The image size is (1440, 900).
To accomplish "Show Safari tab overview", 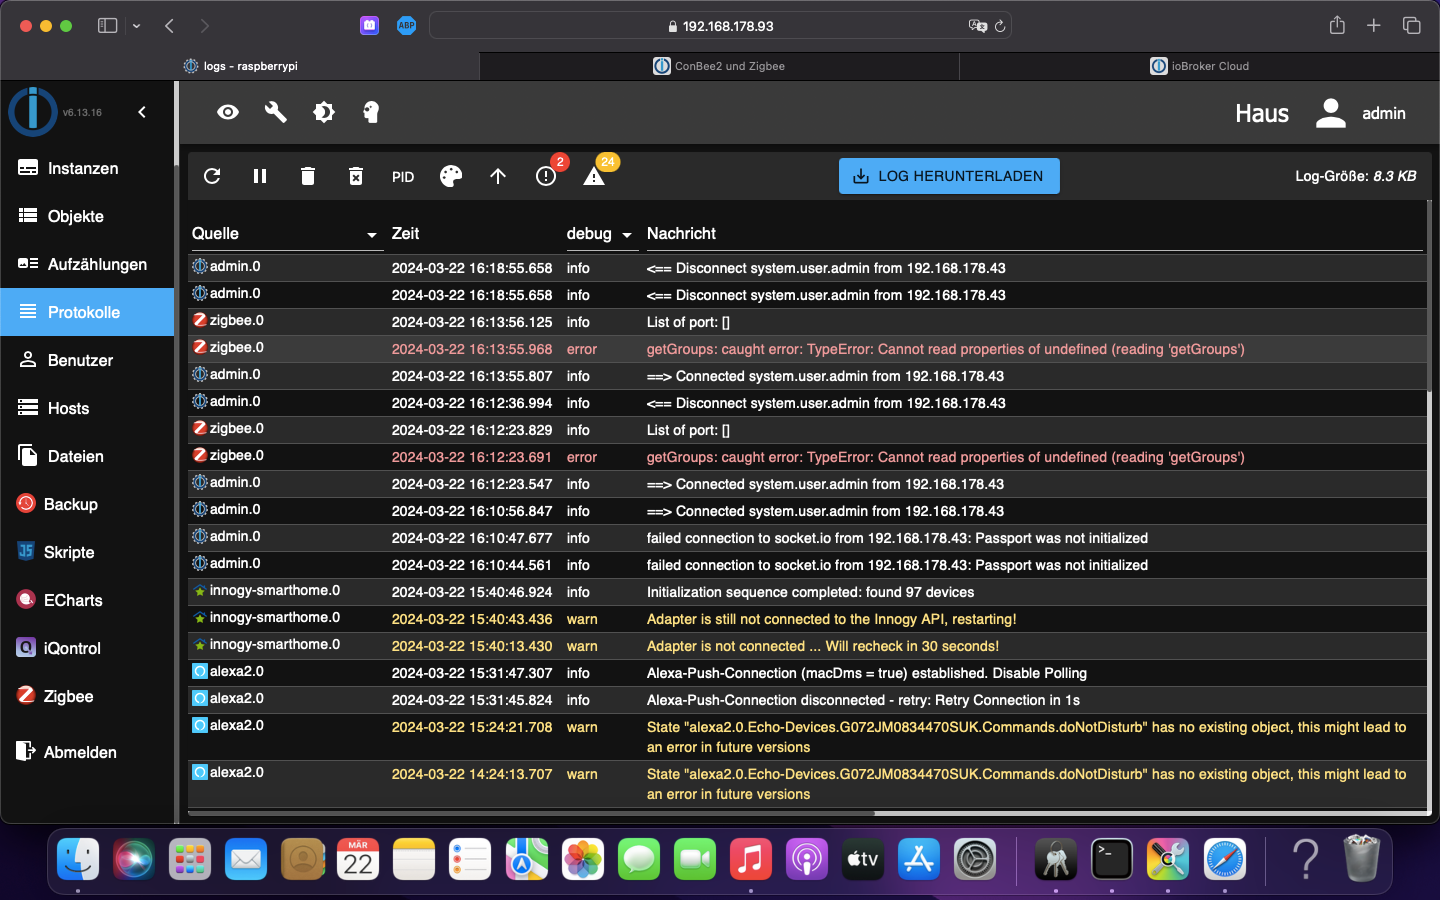I will [1411, 26].
